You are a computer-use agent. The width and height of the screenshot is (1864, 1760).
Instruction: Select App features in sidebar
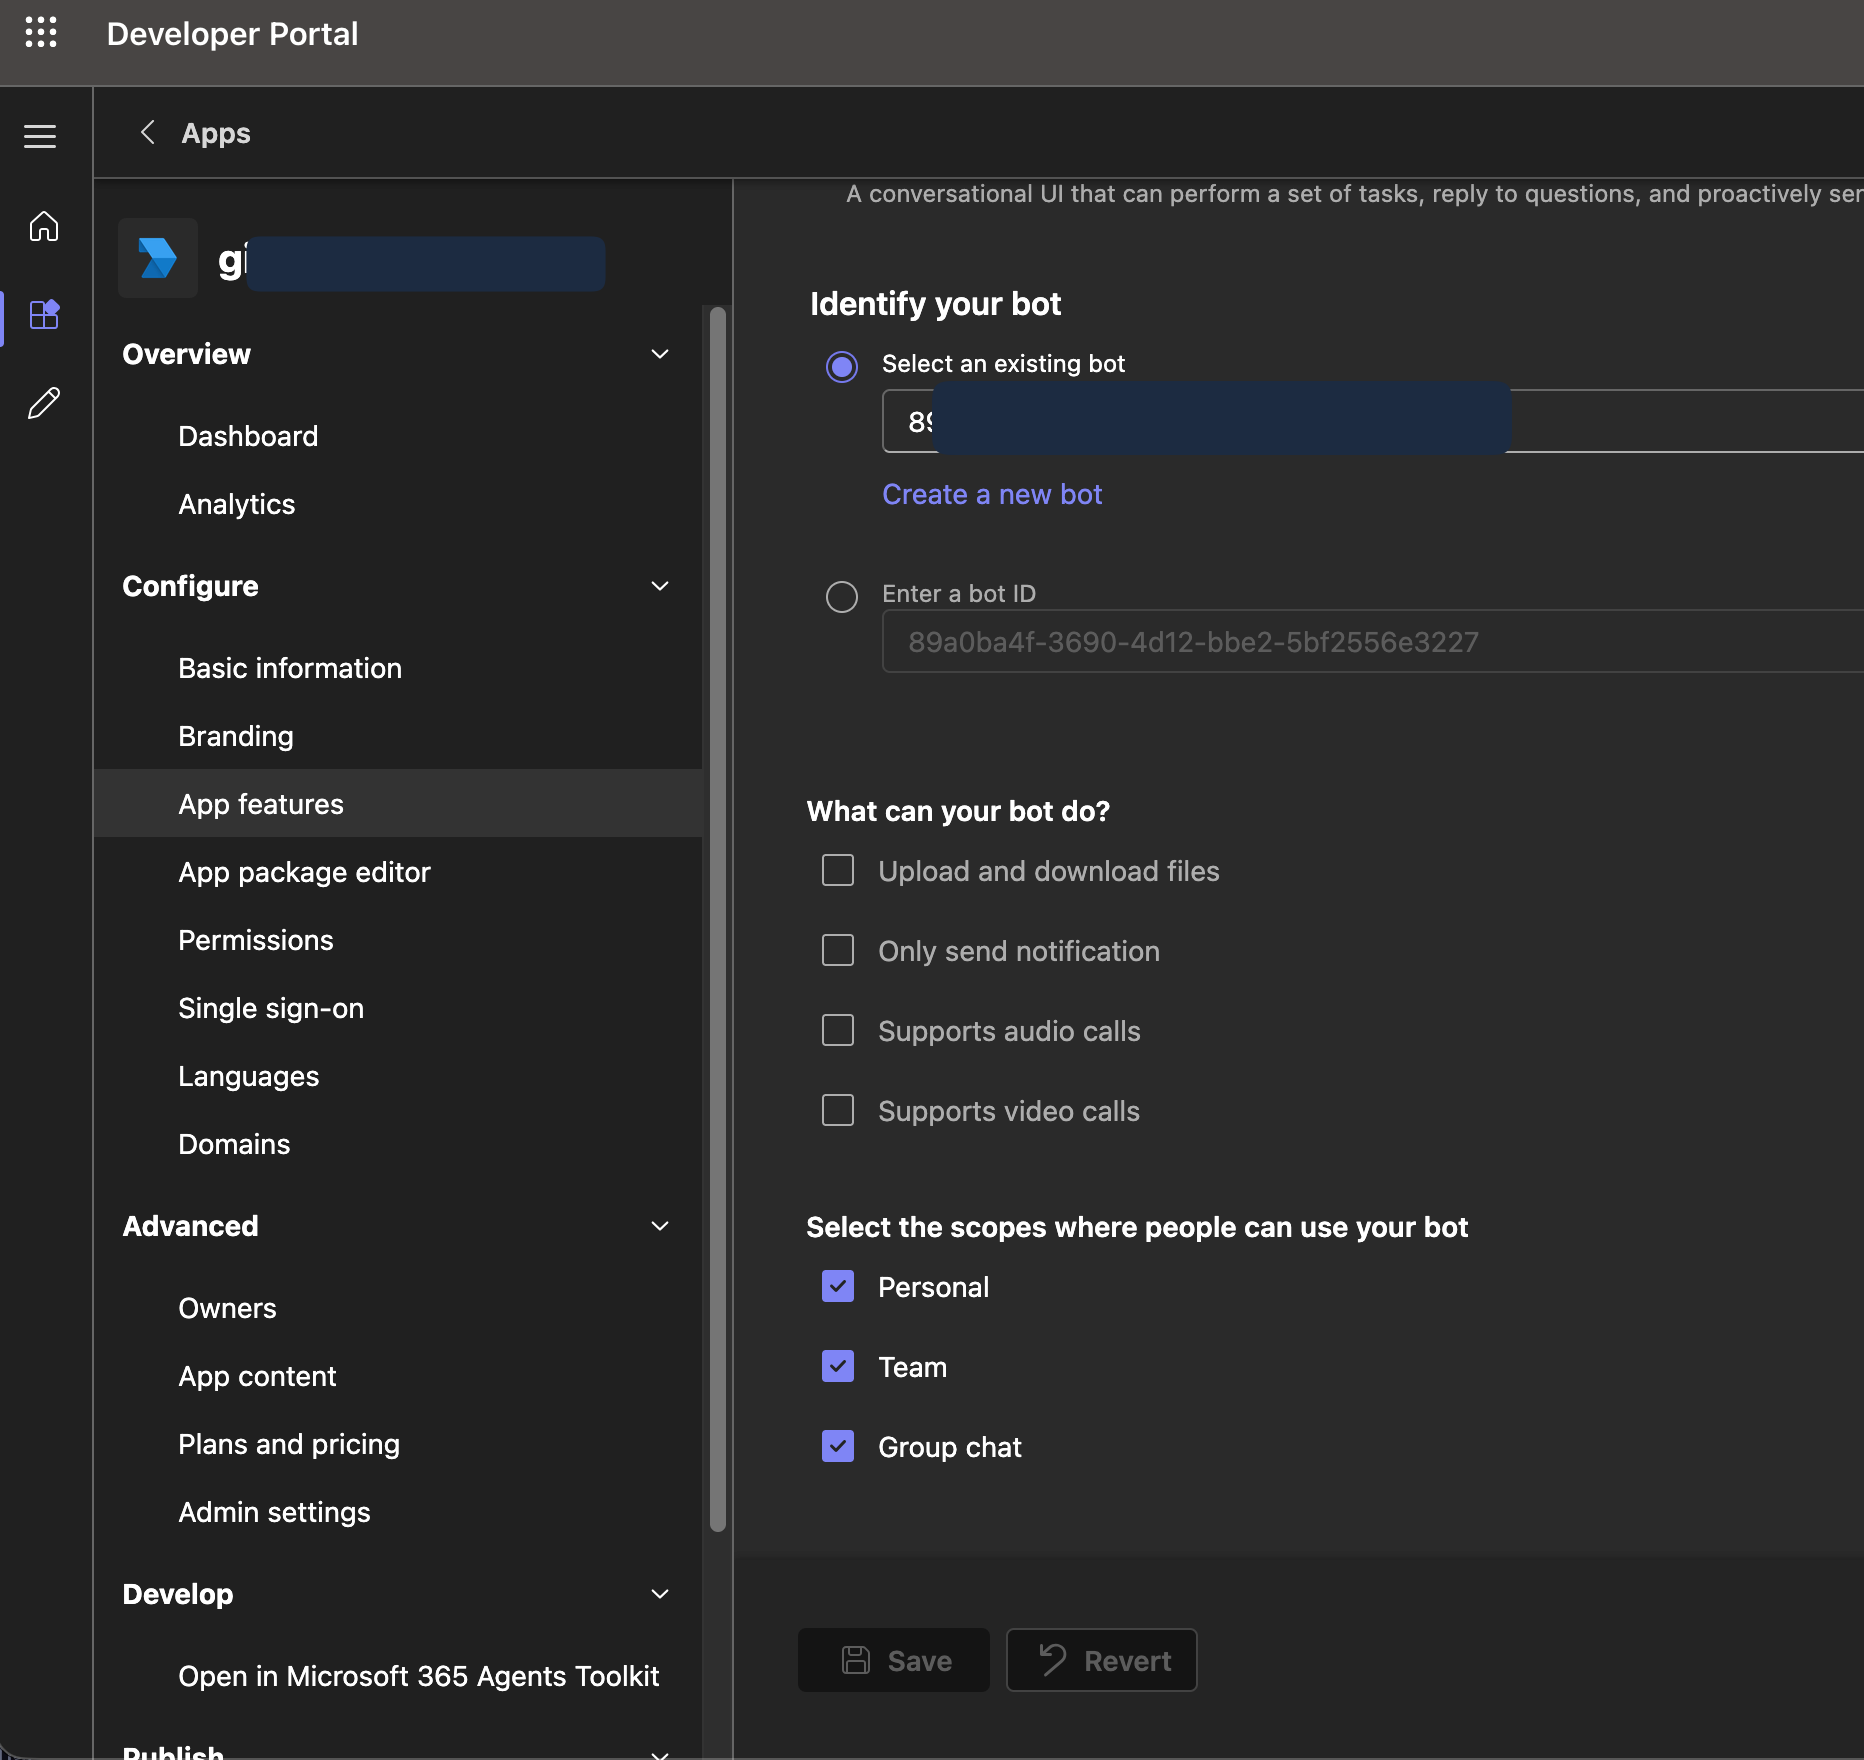[x=398, y=803]
